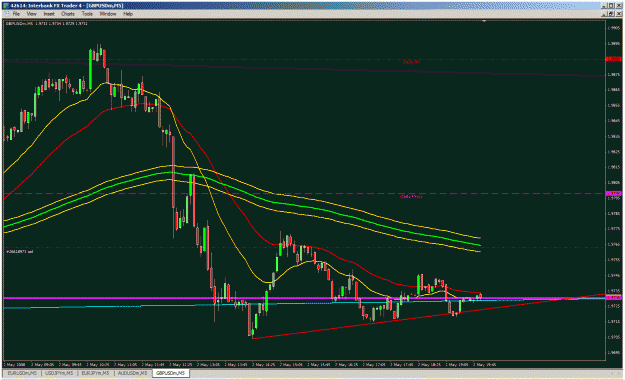Click the Interbank FX Trader title bar icon
Image resolution: width=625 pixels, height=380 pixels.
(6, 6)
